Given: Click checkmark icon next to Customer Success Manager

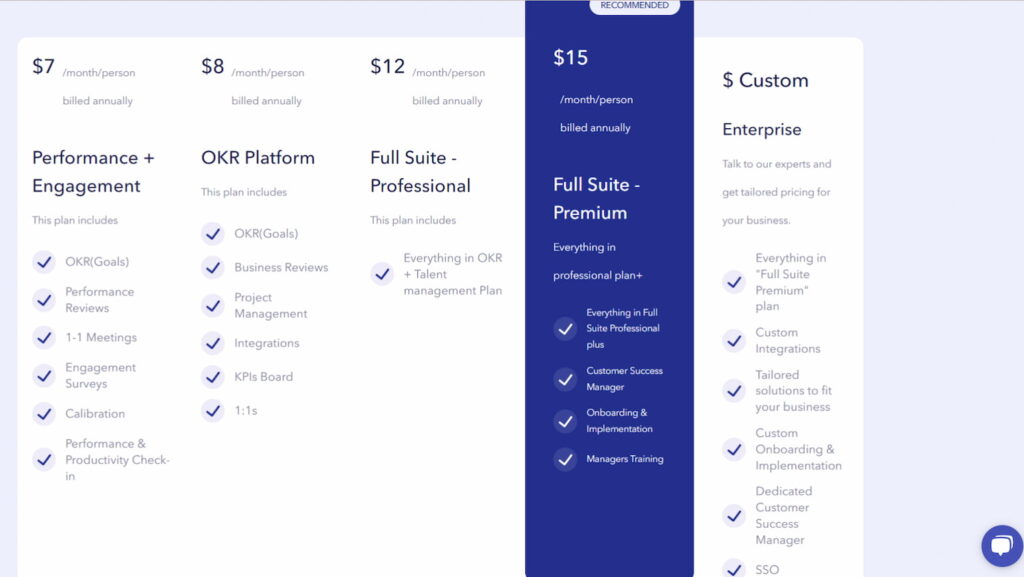Looking at the screenshot, I should pos(565,379).
